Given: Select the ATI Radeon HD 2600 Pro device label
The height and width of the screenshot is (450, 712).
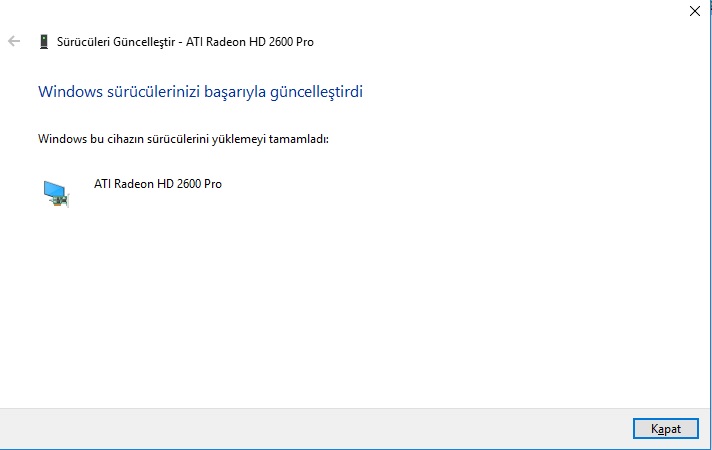Looking at the screenshot, I should click(158, 184).
